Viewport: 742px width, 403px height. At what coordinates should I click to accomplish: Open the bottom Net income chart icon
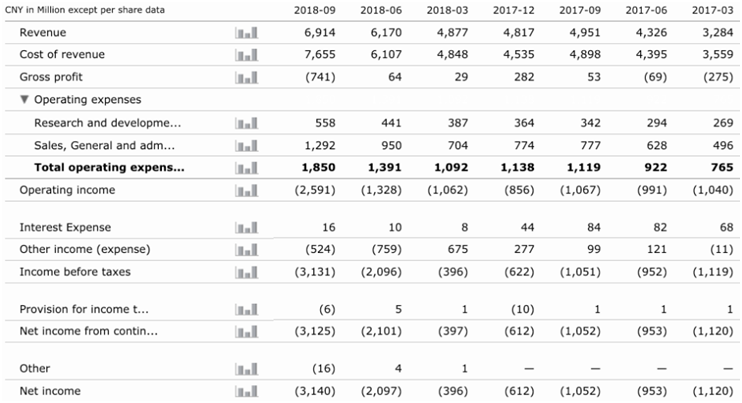(x=246, y=390)
